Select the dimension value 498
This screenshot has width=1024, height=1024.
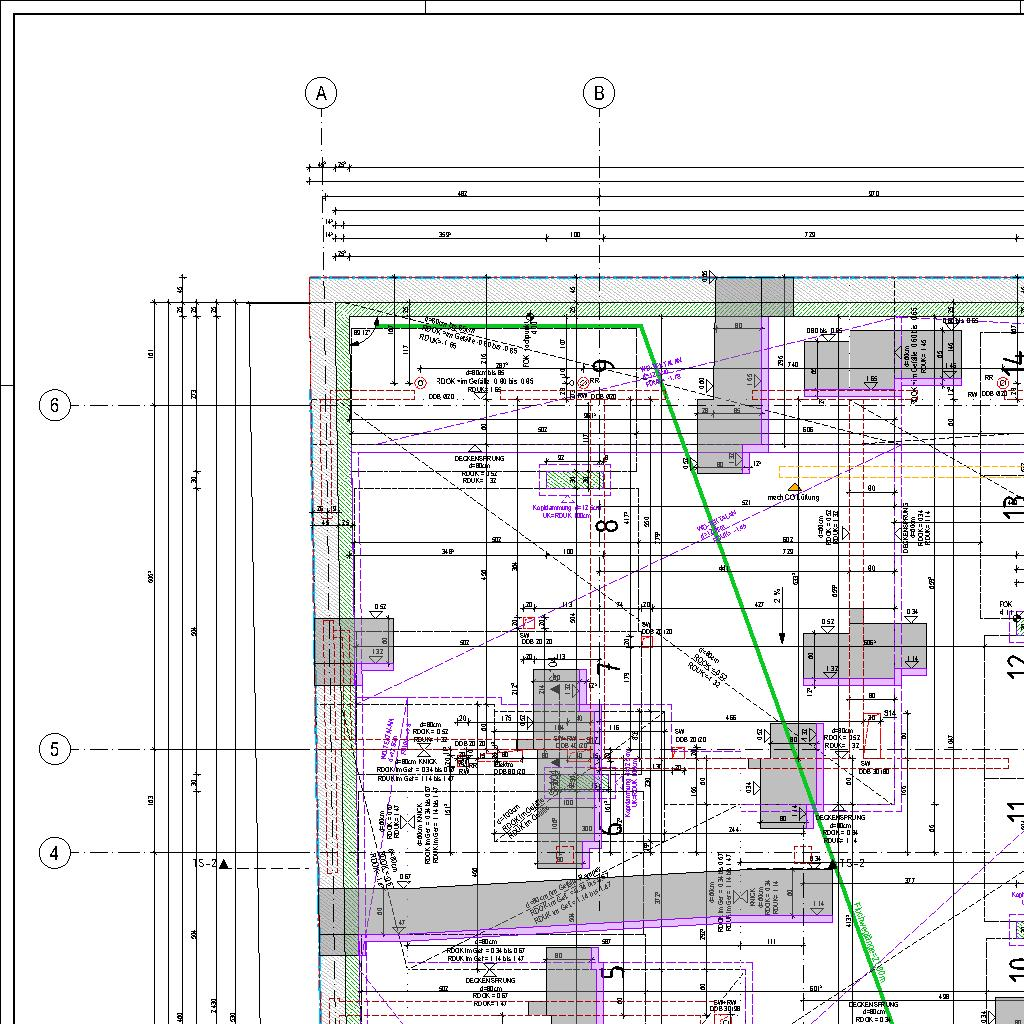point(943,997)
